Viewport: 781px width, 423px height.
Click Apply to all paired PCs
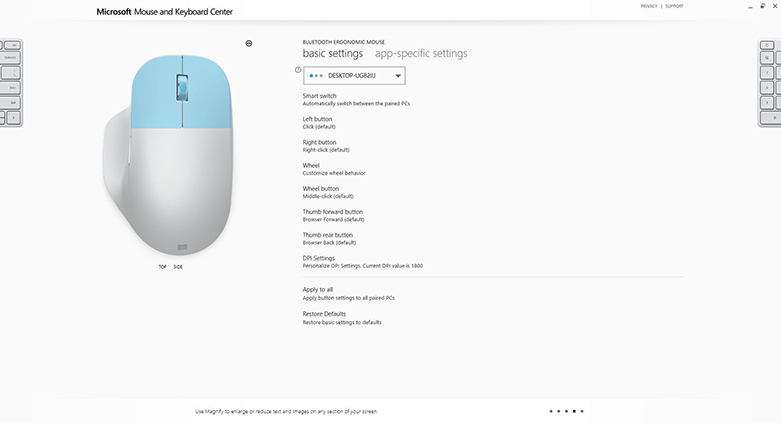[x=349, y=293]
